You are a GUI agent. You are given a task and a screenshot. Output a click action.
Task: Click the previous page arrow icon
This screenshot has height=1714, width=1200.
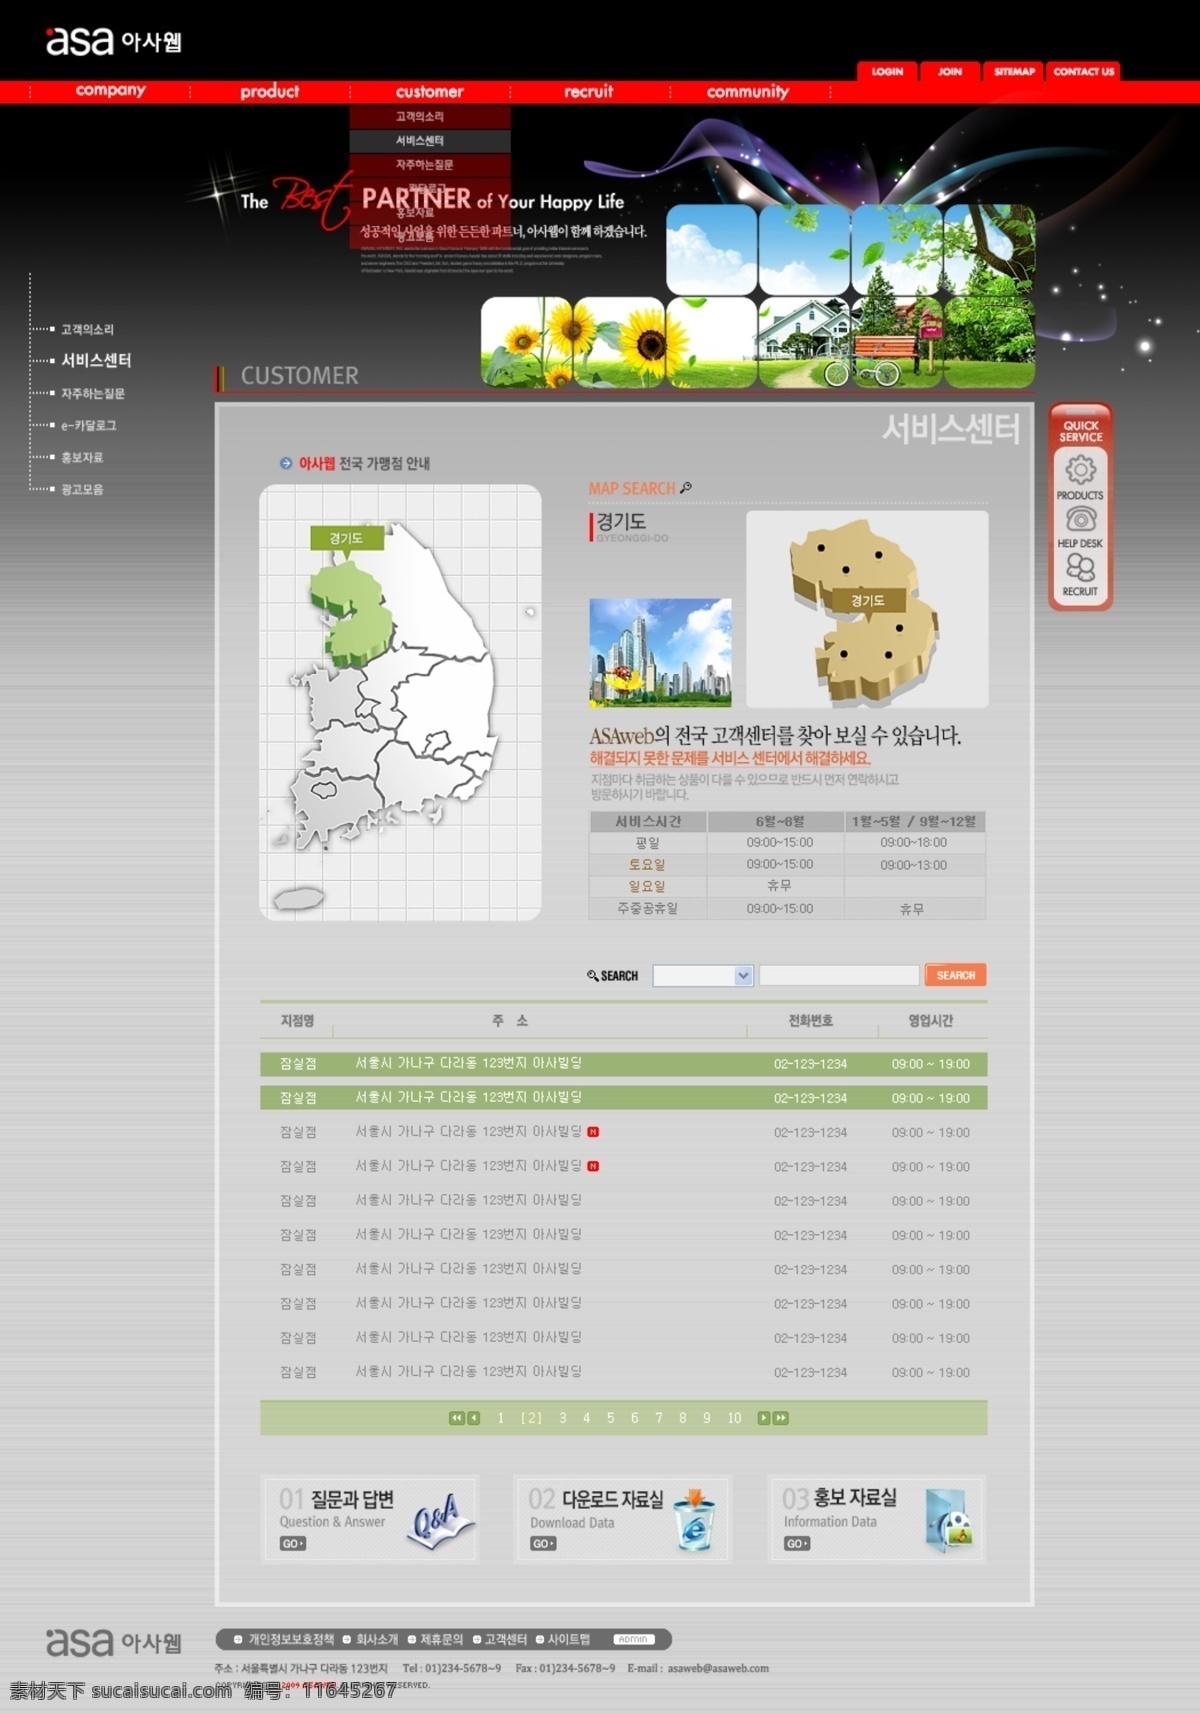point(474,1418)
